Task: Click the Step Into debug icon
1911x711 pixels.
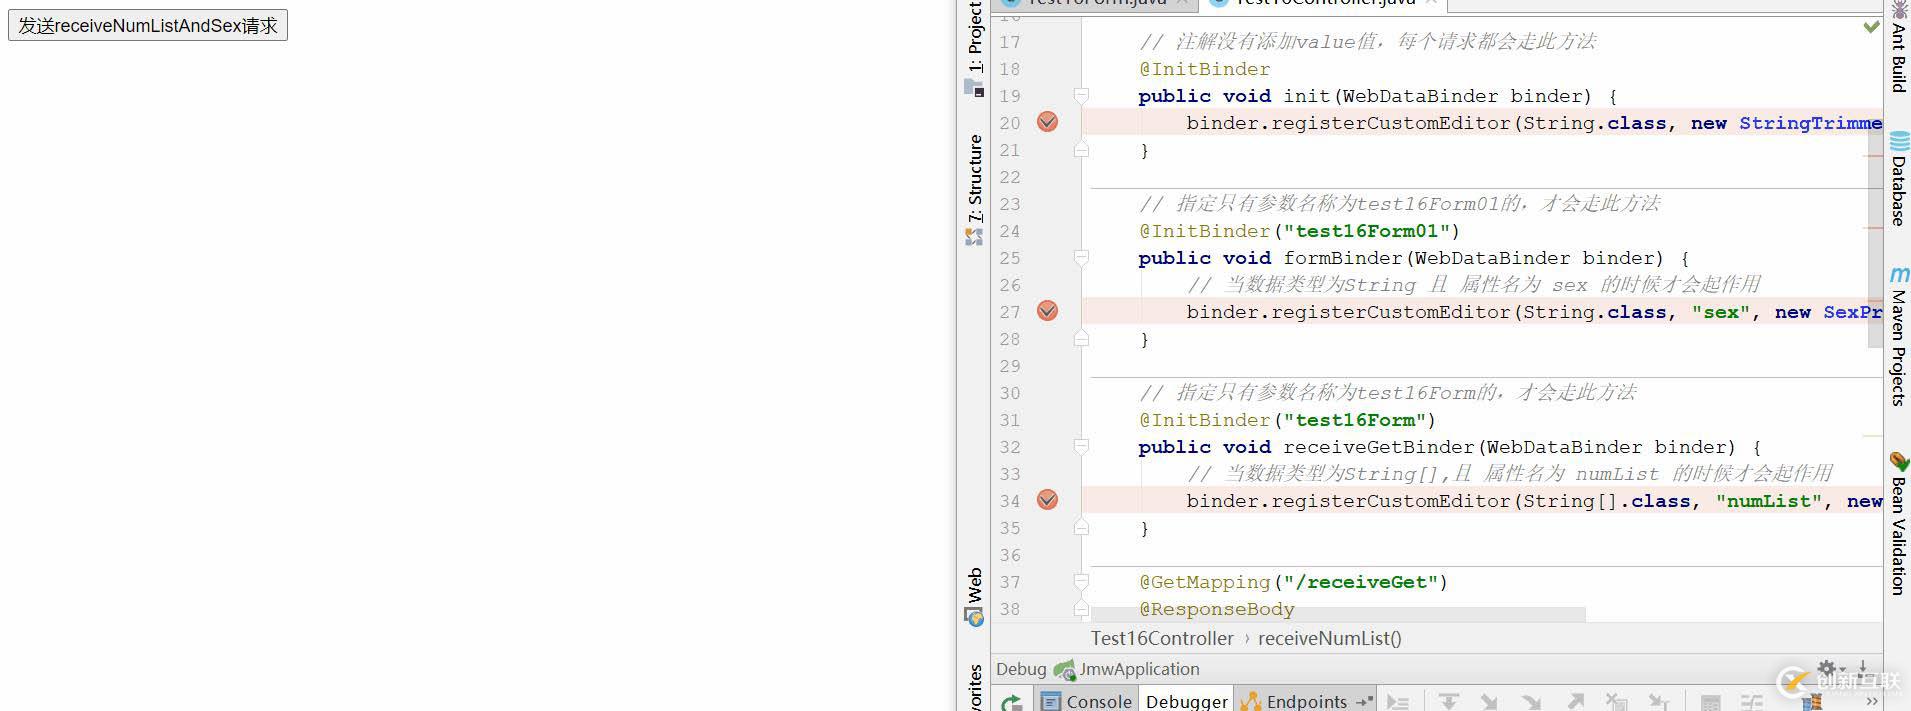Action: click(x=1489, y=702)
